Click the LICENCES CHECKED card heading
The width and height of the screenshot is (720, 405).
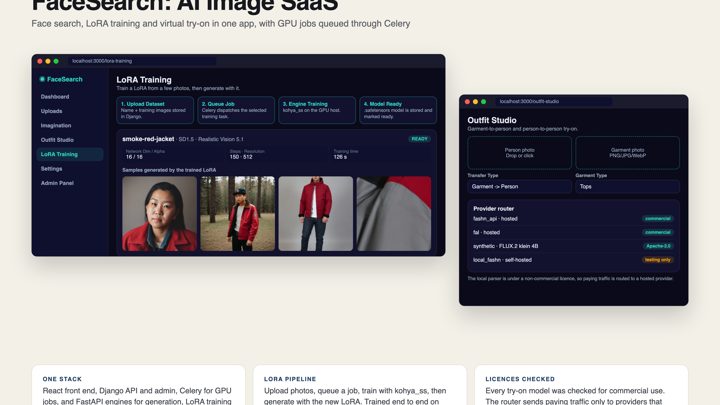pos(520,379)
